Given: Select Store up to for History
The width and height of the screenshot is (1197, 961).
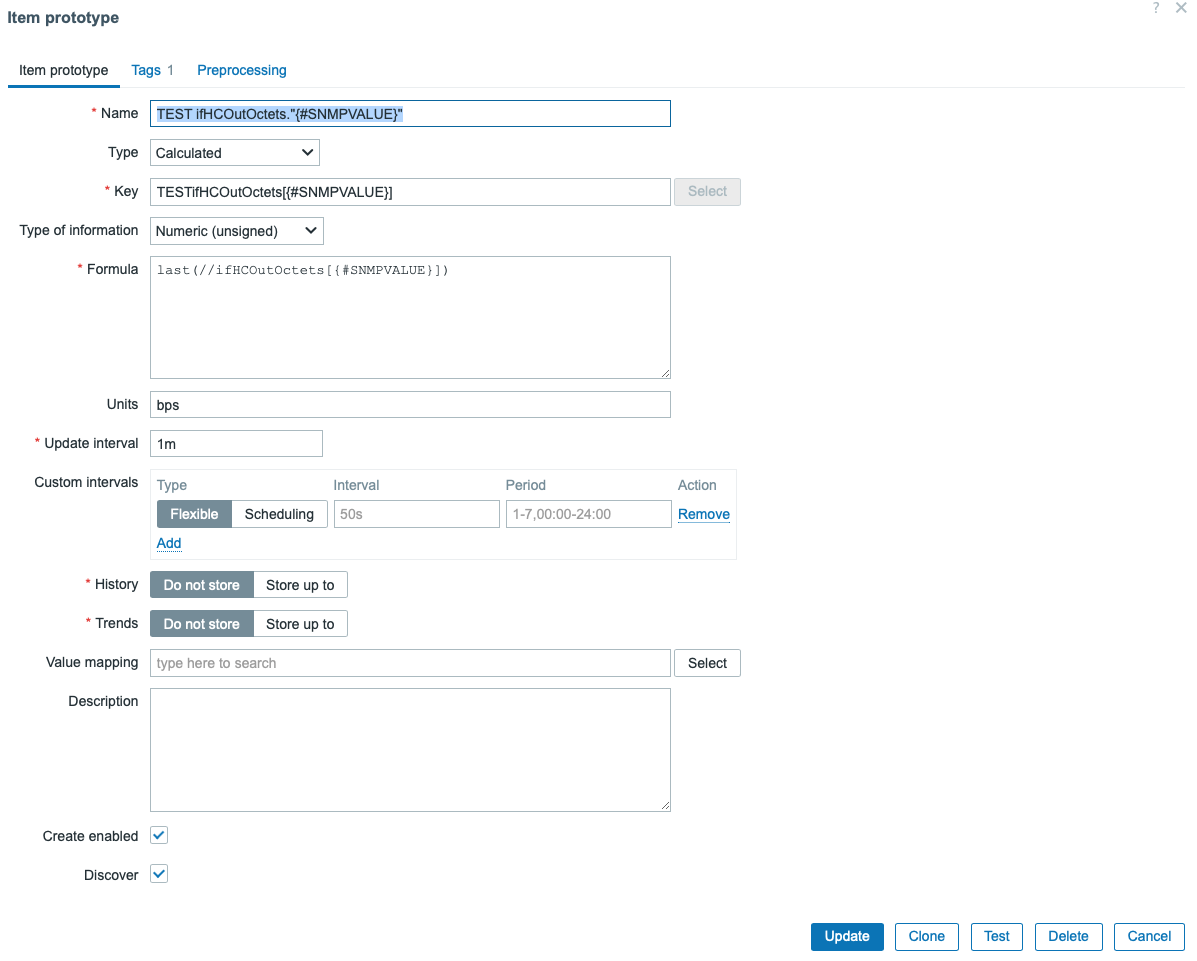Looking at the screenshot, I should coord(300,585).
